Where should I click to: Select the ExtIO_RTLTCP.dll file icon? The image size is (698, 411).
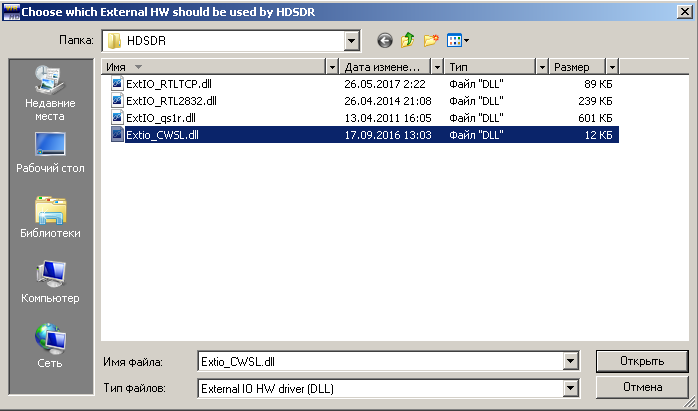point(117,84)
